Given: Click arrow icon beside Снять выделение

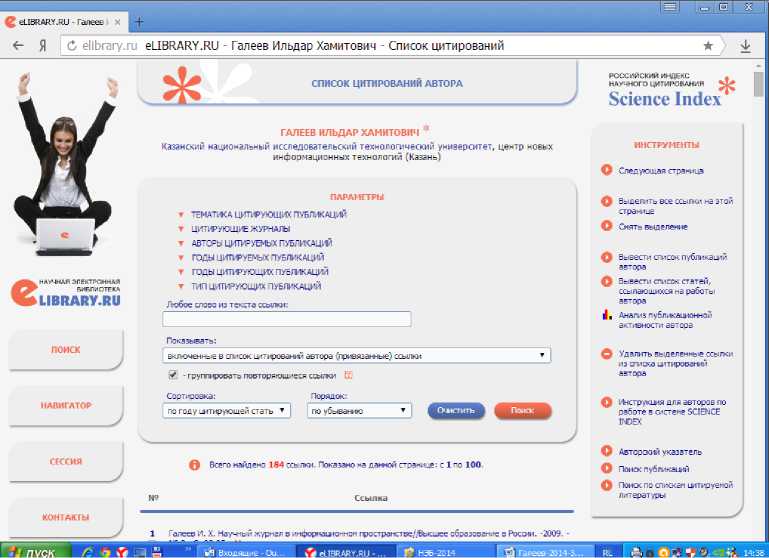Looking at the screenshot, I should (607, 226).
